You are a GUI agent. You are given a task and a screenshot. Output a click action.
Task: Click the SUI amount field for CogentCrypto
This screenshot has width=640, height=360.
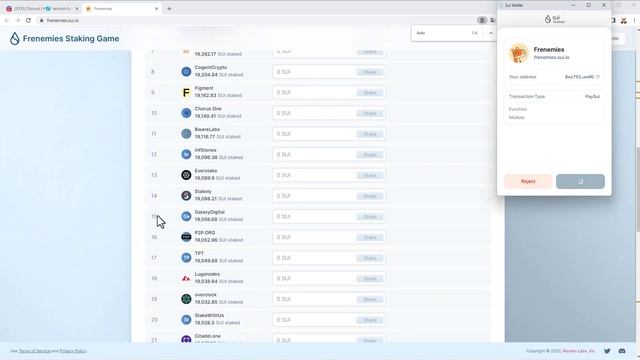(x=329, y=72)
